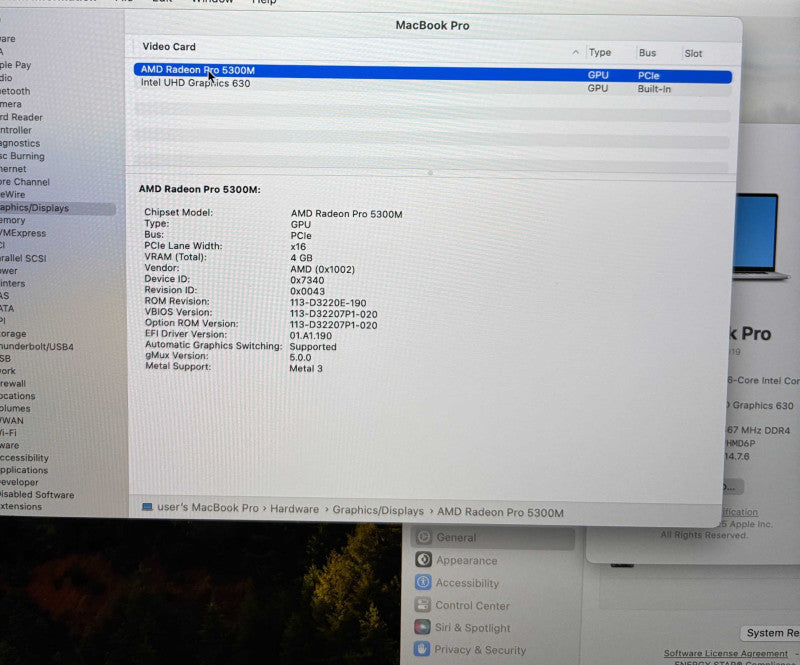Click the Privacy & Security hand icon
Viewport: 800px width, 665px height.
point(421,649)
